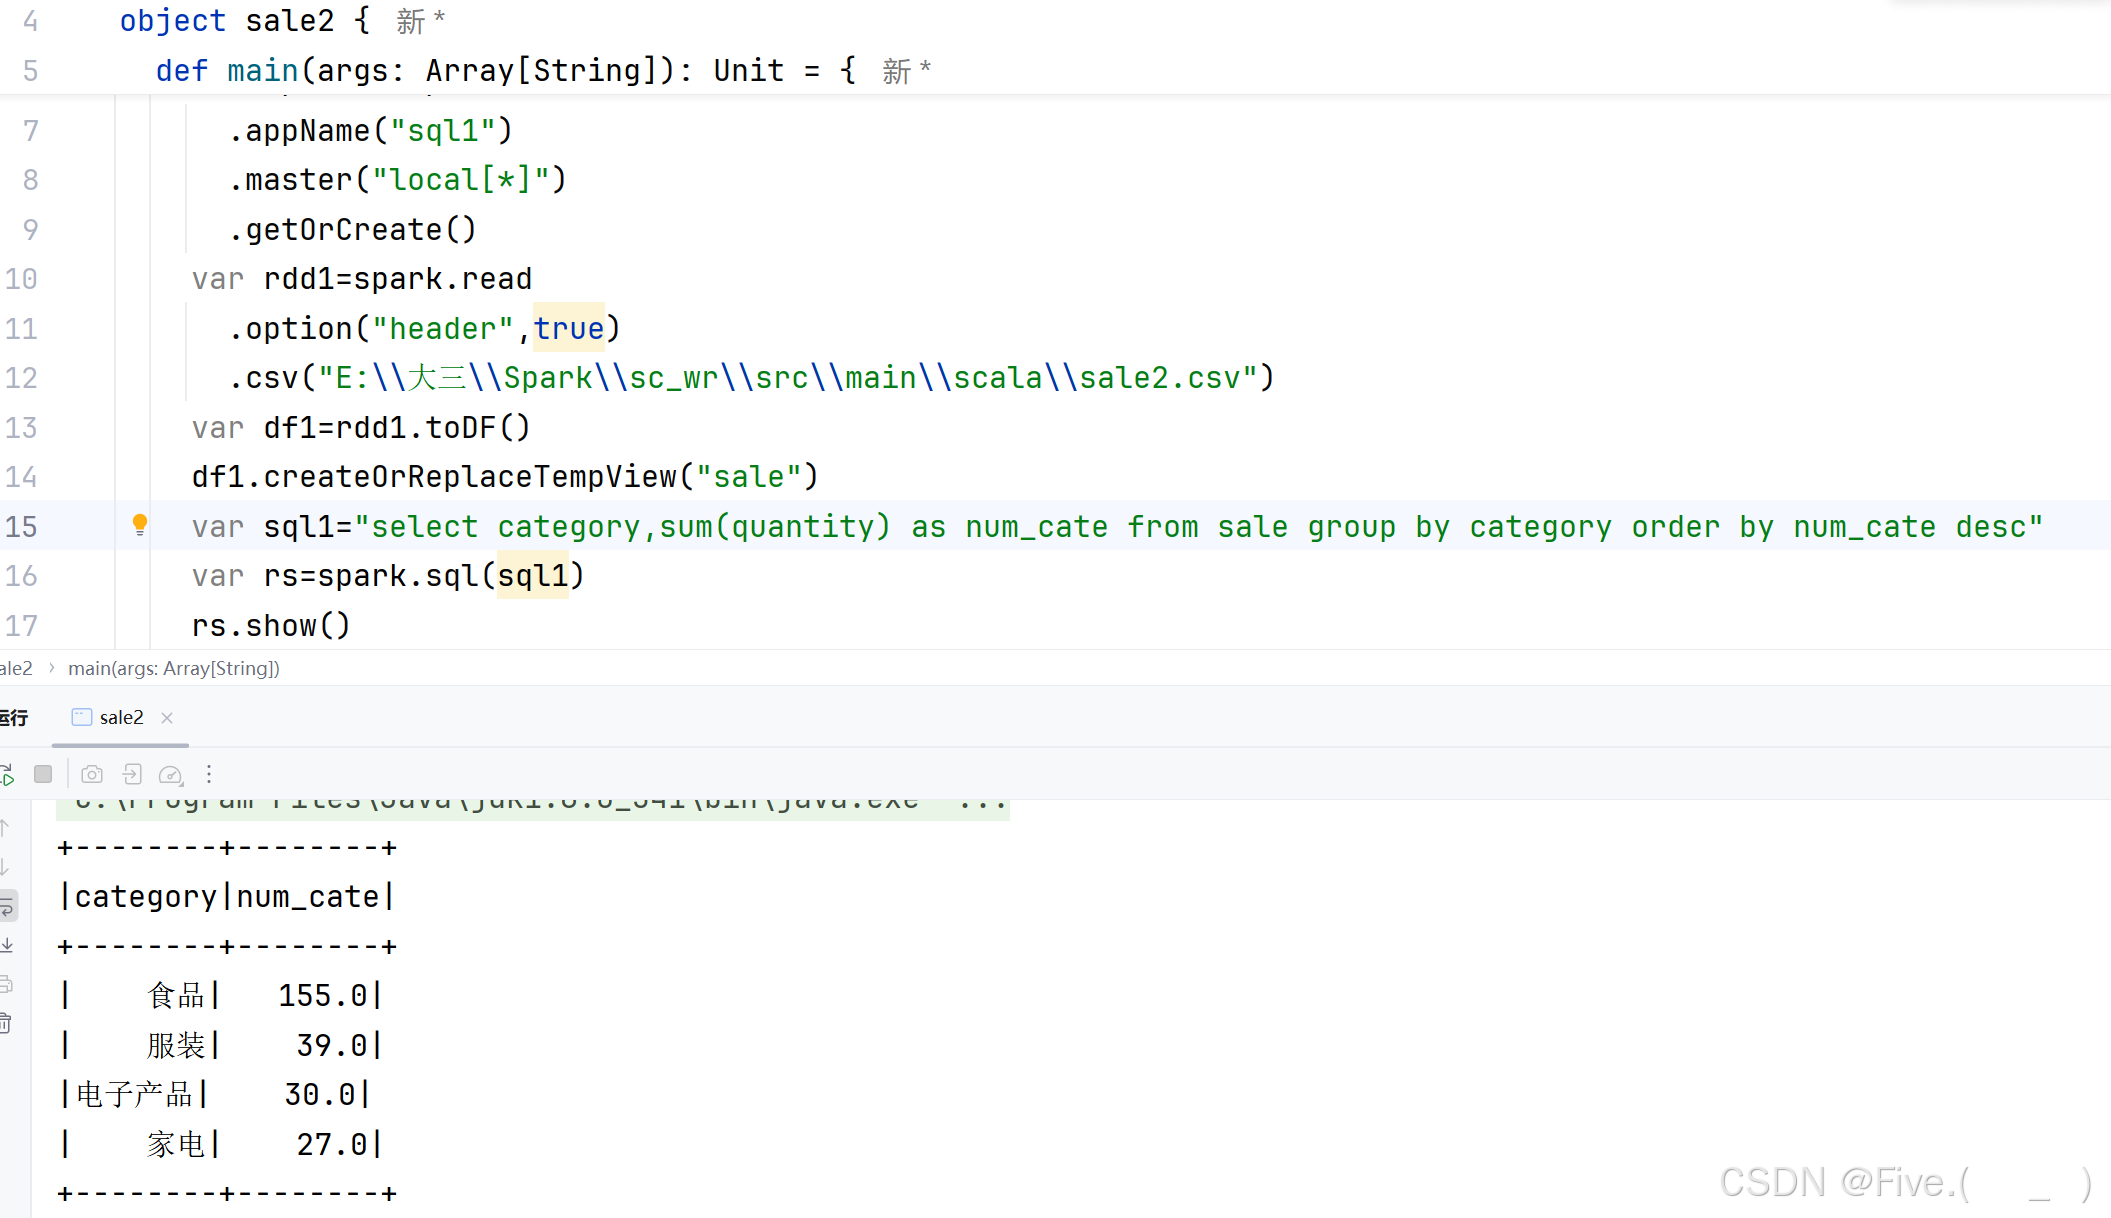Close the sale2 run tab
Image resolution: width=2111 pixels, height=1218 pixels.
click(x=167, y=717)
